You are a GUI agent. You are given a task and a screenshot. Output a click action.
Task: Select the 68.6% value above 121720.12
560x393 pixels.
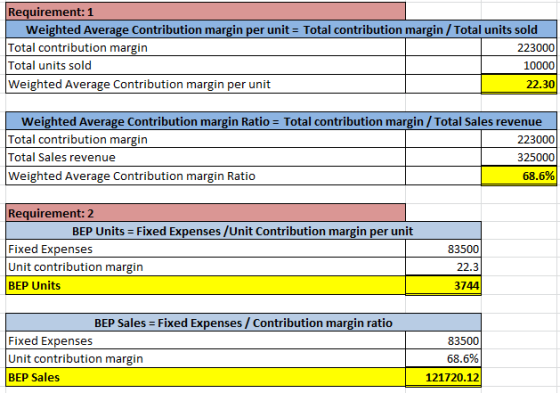click(x=443, y=358)
